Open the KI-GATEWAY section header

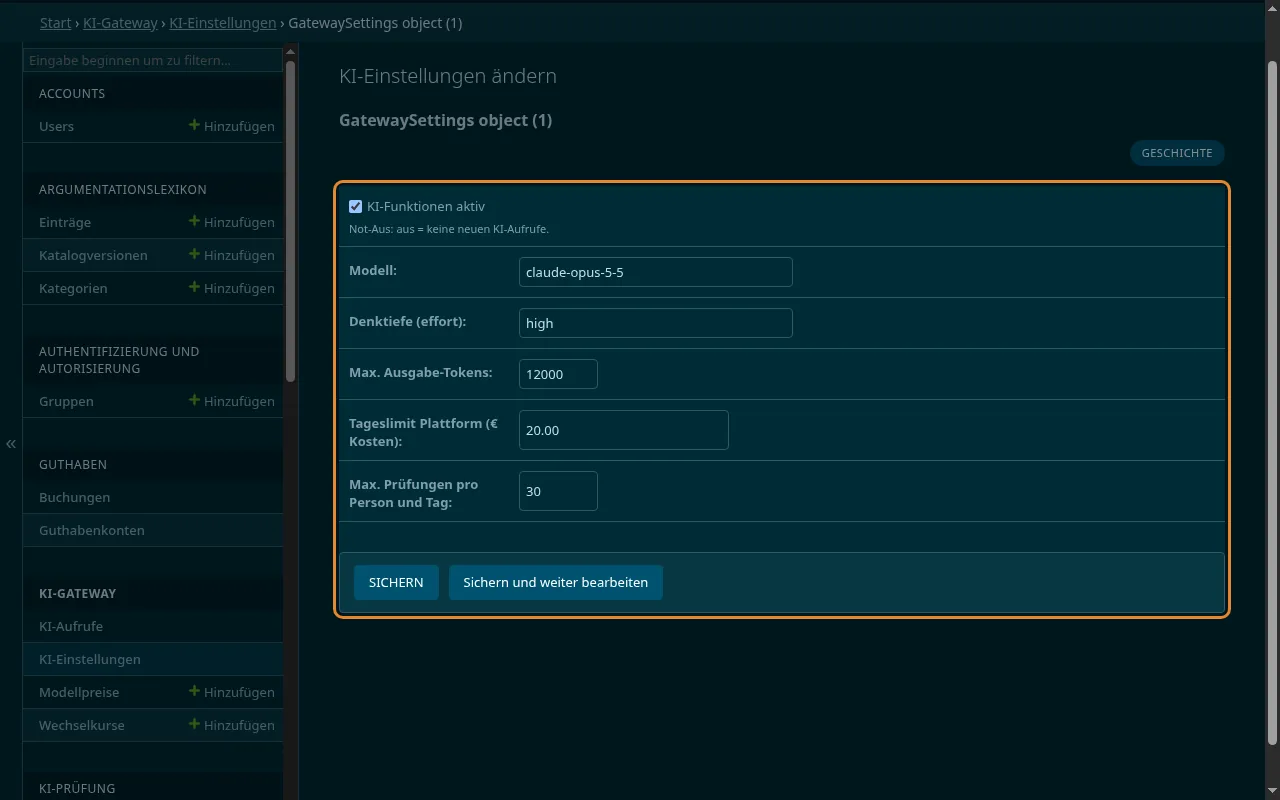point(78,593)
